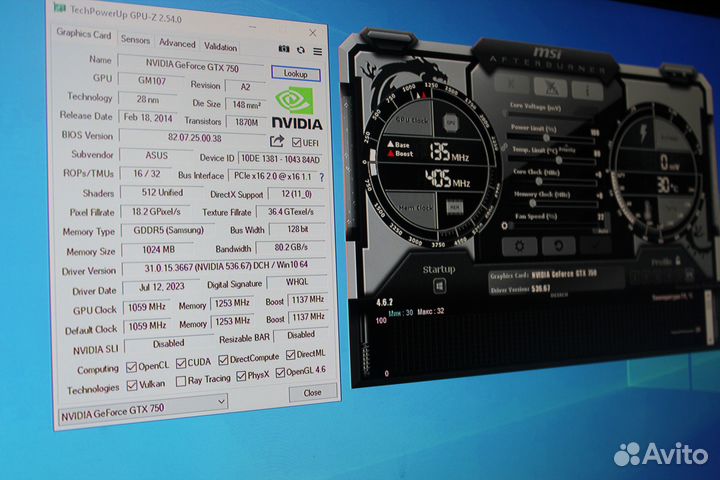Click the GPU-Z refresh icon
Viewport: 720px width, 480px height.
click(x=301, y=50)
